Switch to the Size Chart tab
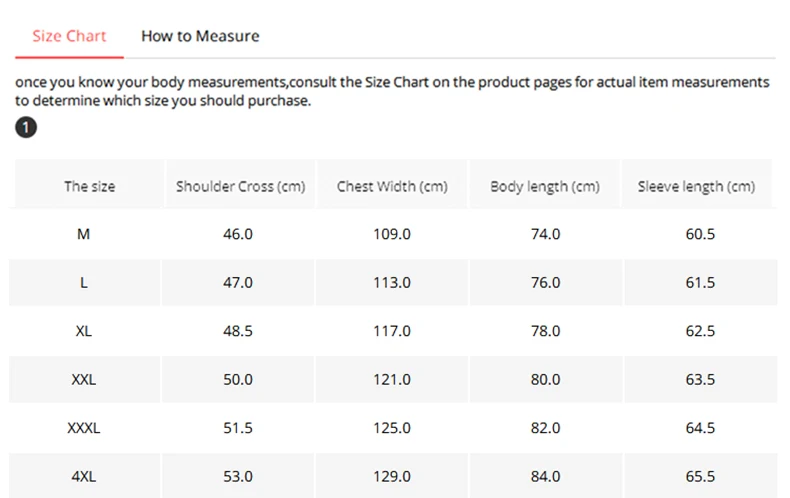 [x=70, y=36]
